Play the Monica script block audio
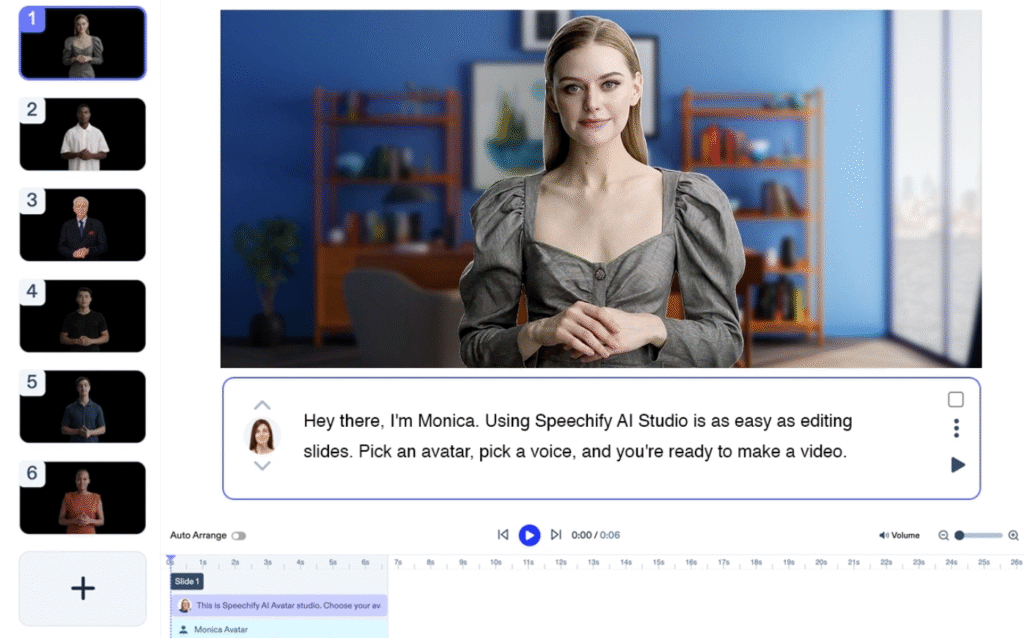Viewport: 1024px width, 638px height. 957,465
